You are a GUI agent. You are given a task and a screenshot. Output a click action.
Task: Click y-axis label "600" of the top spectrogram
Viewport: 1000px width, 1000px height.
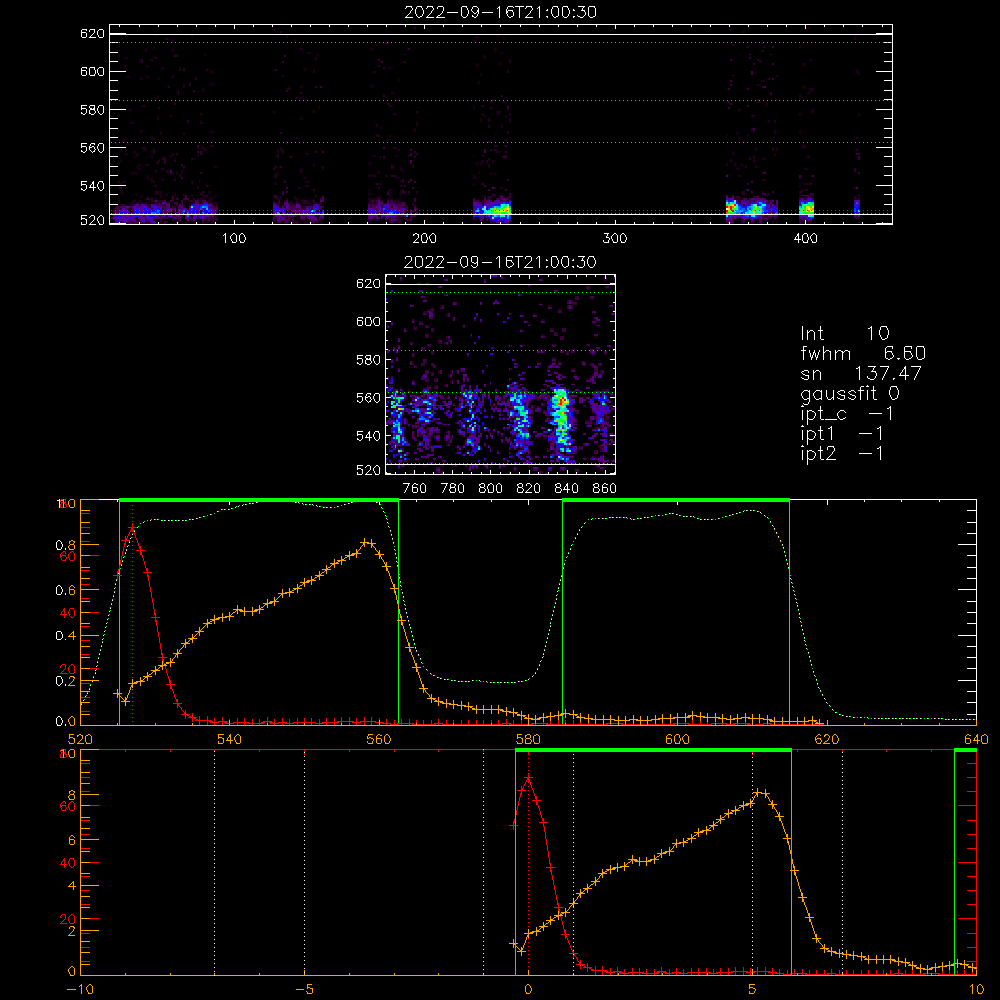pyautogui.click(x=92, y=71)
